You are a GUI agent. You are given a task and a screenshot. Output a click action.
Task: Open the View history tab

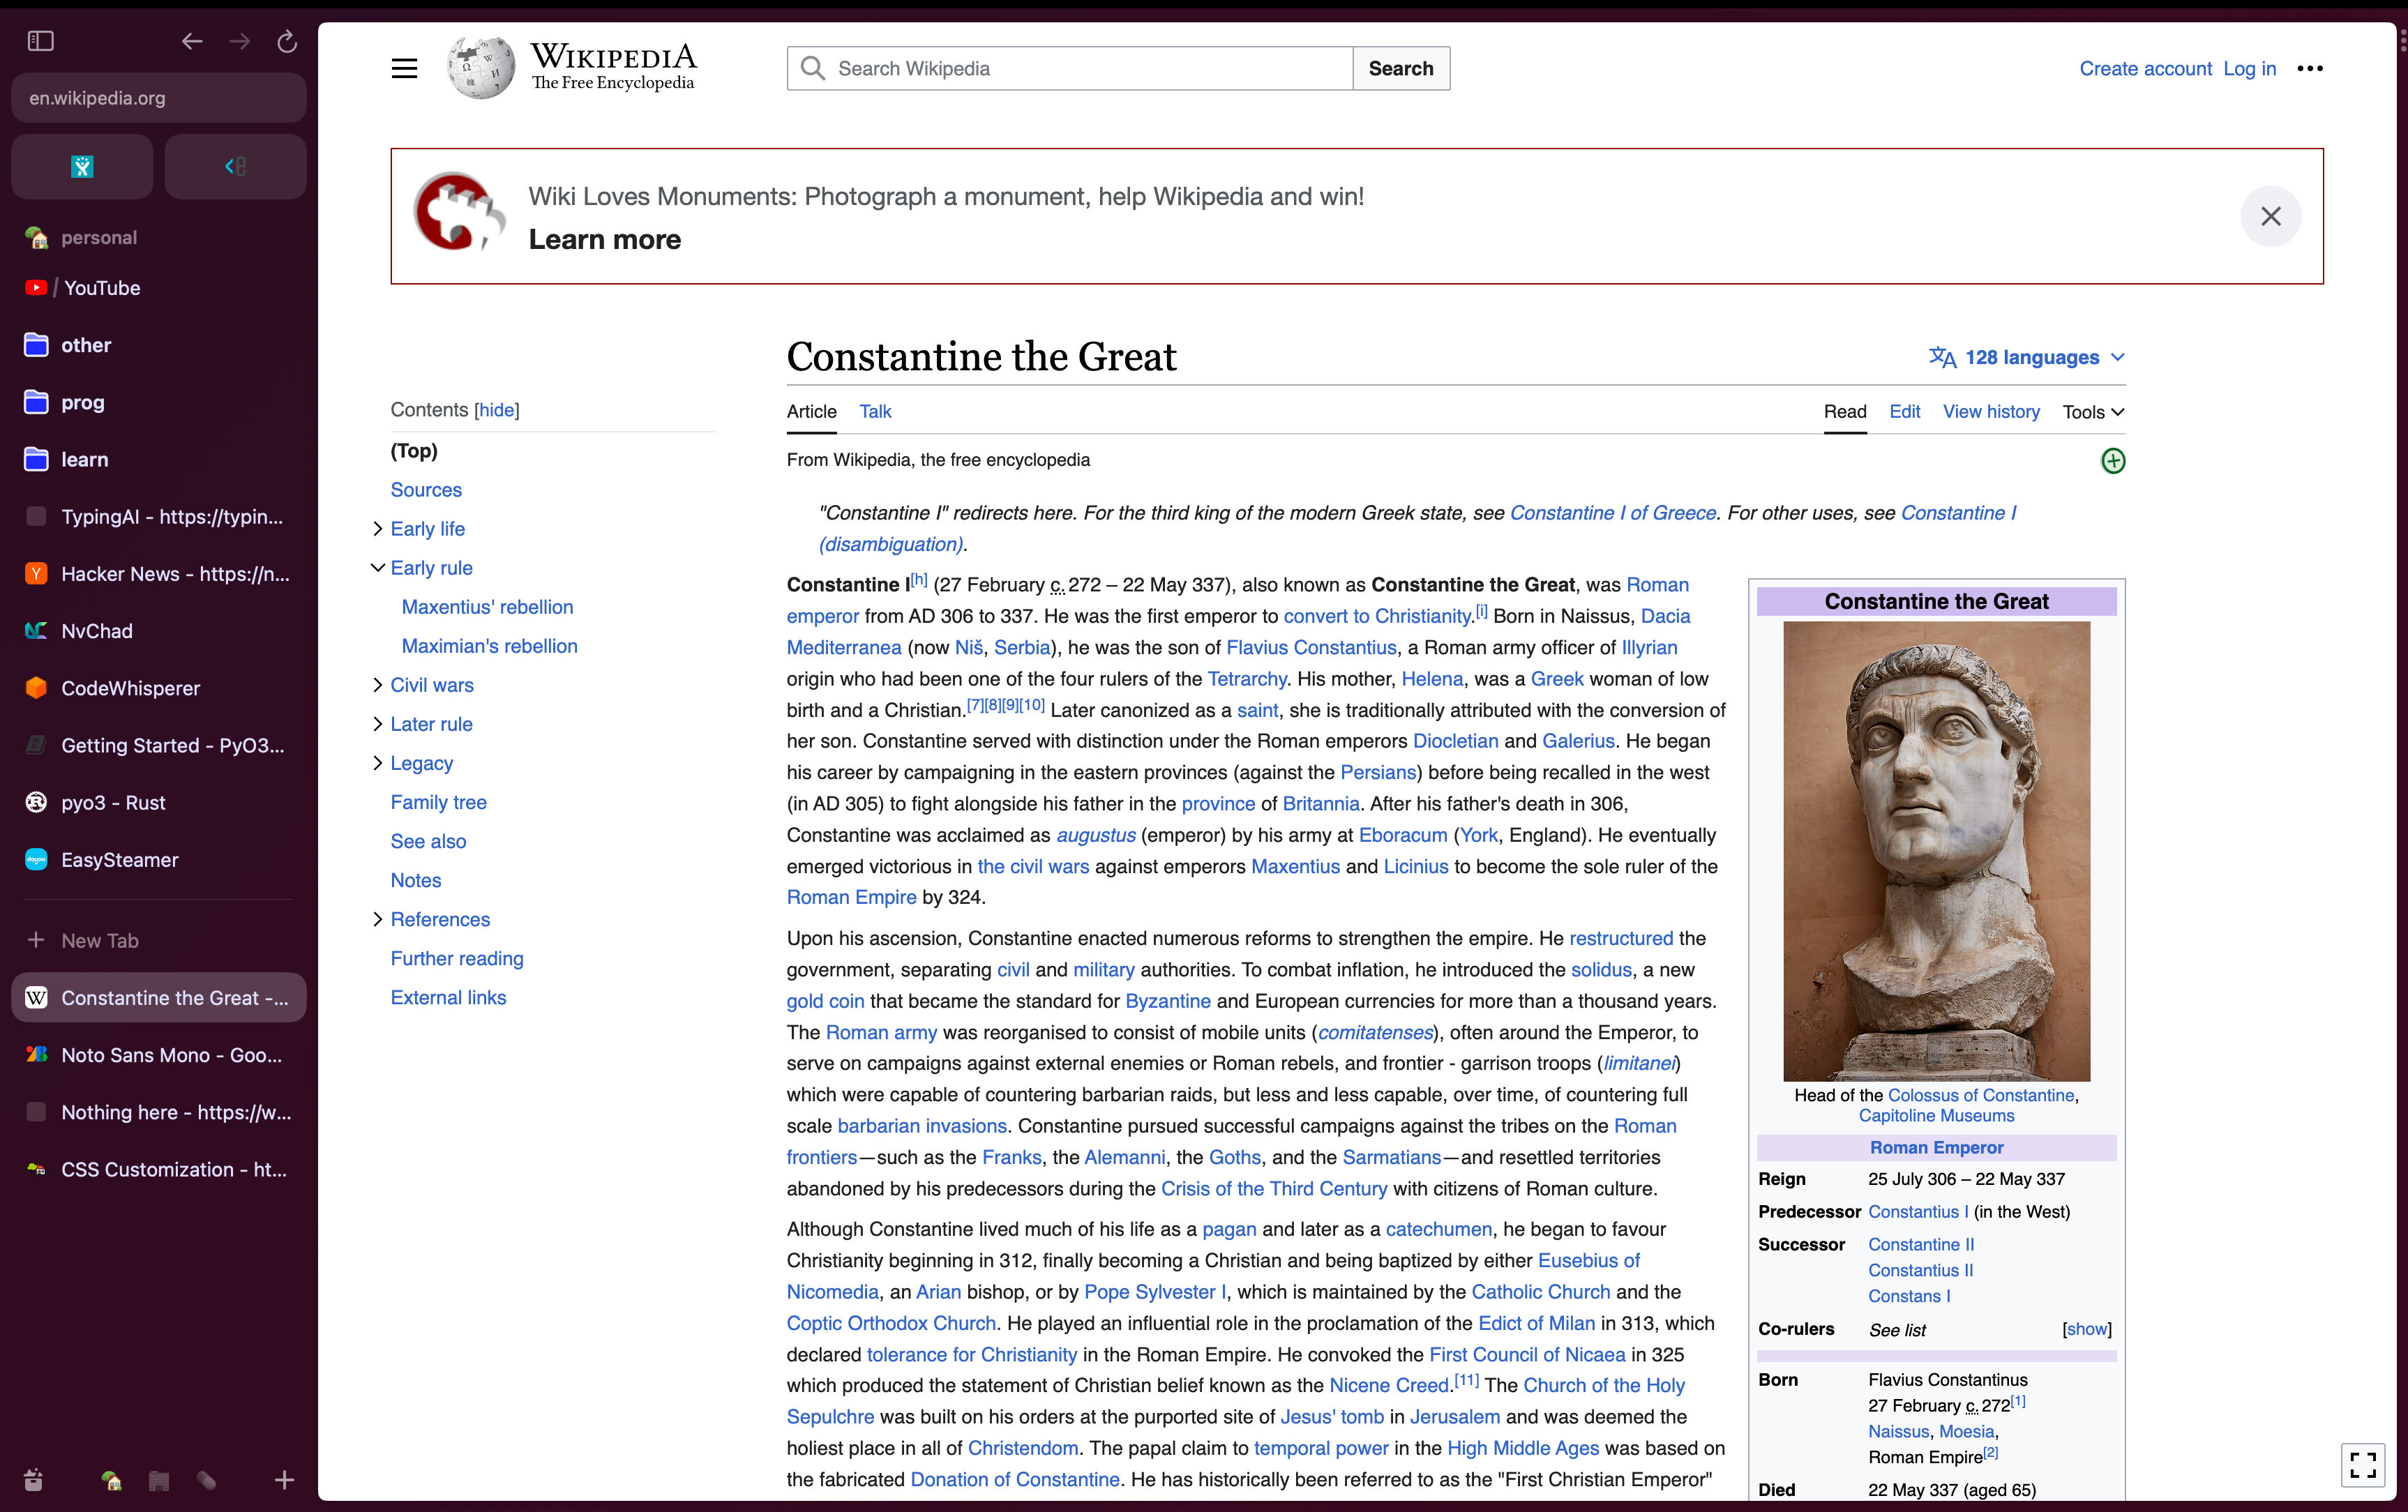click(x=1990, y=411)
